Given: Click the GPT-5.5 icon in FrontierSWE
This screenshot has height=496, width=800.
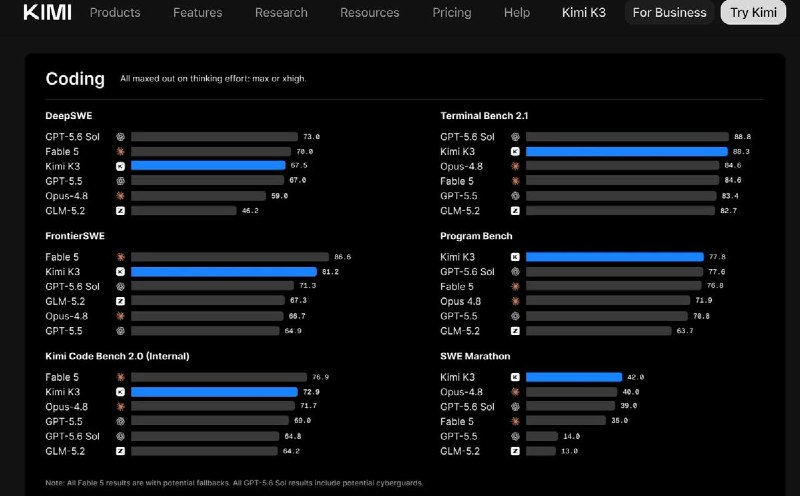Looking at the screenshot, I should (x=120, y=331).
